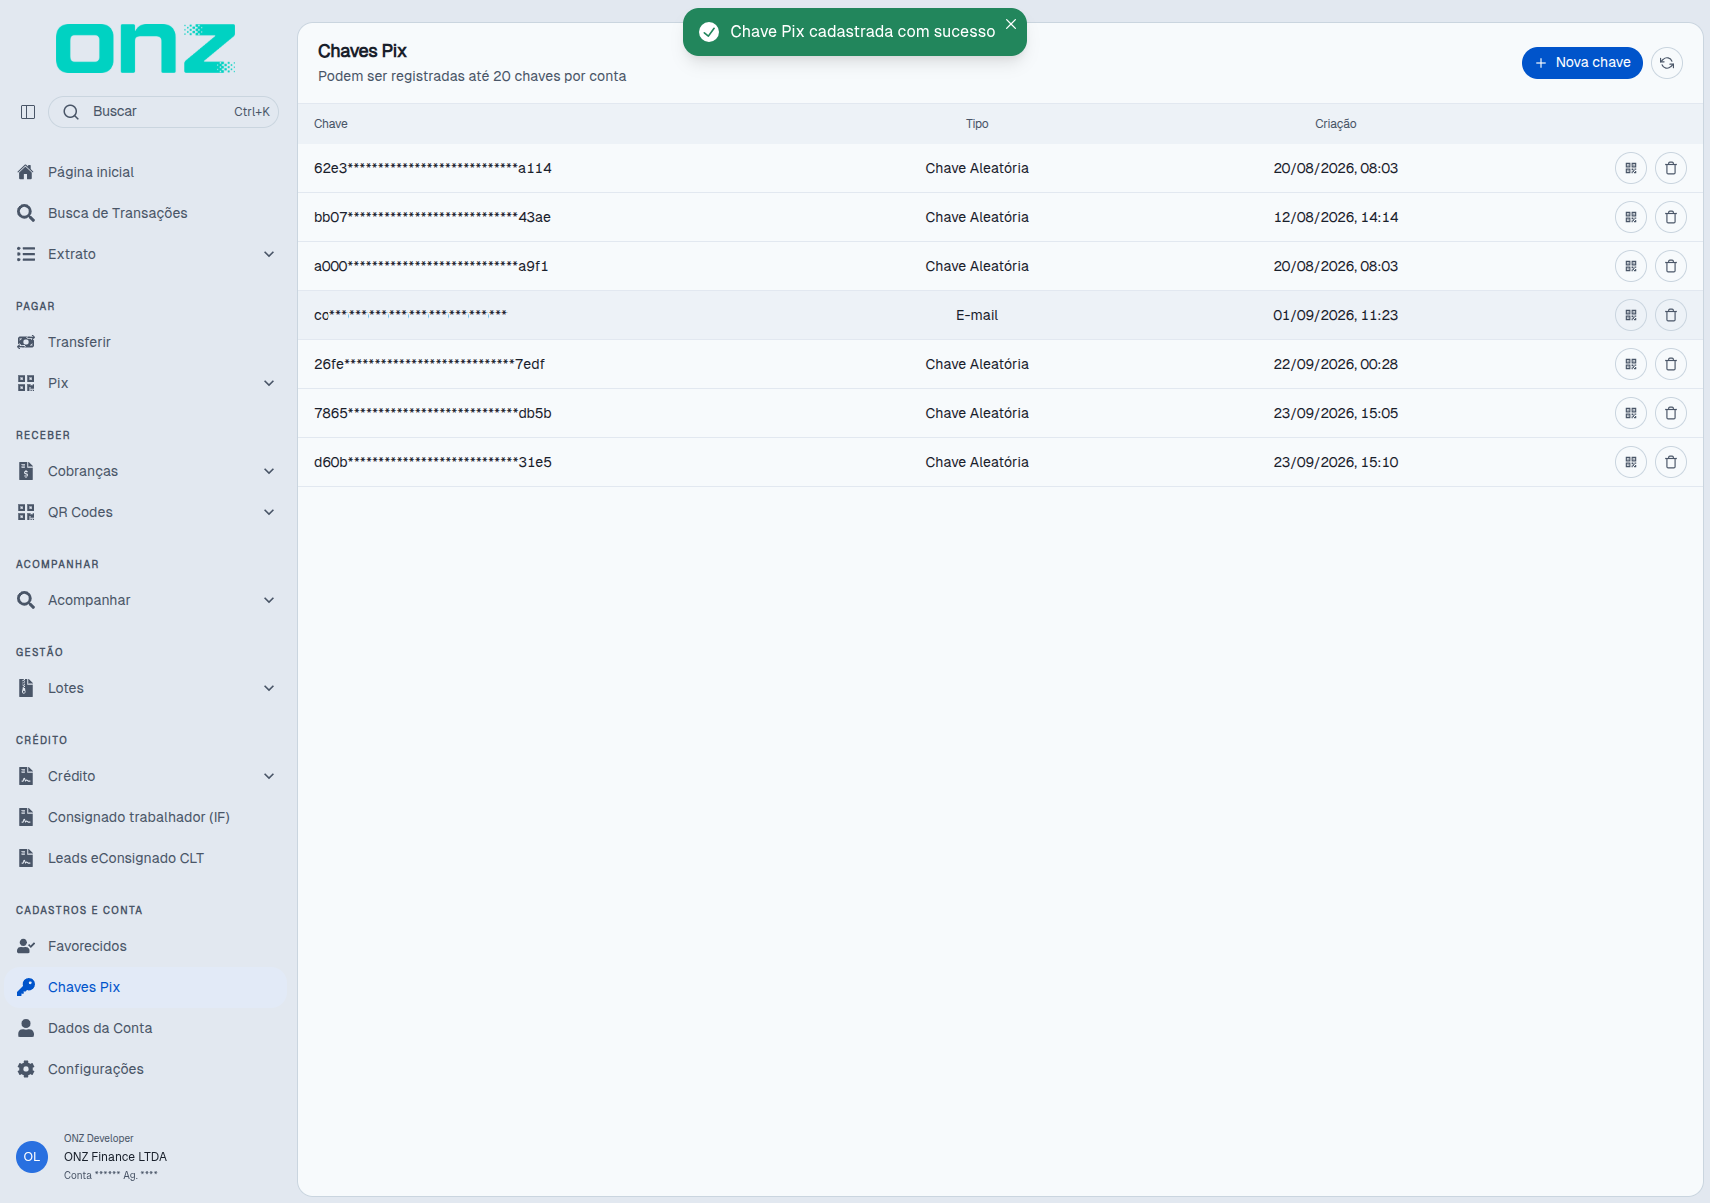Click the Chave column header

331,124
